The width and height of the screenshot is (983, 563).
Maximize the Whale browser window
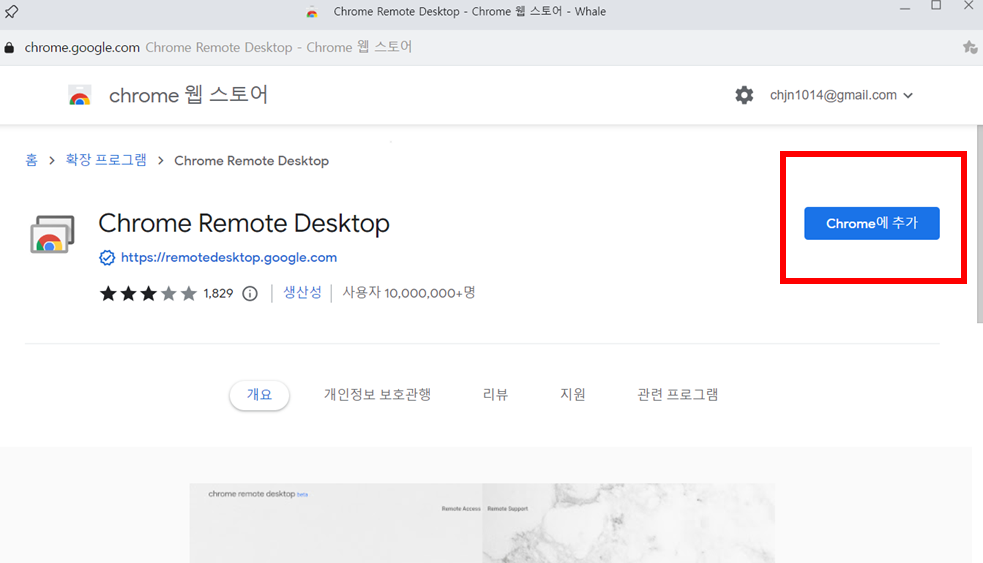pos(936,6)
